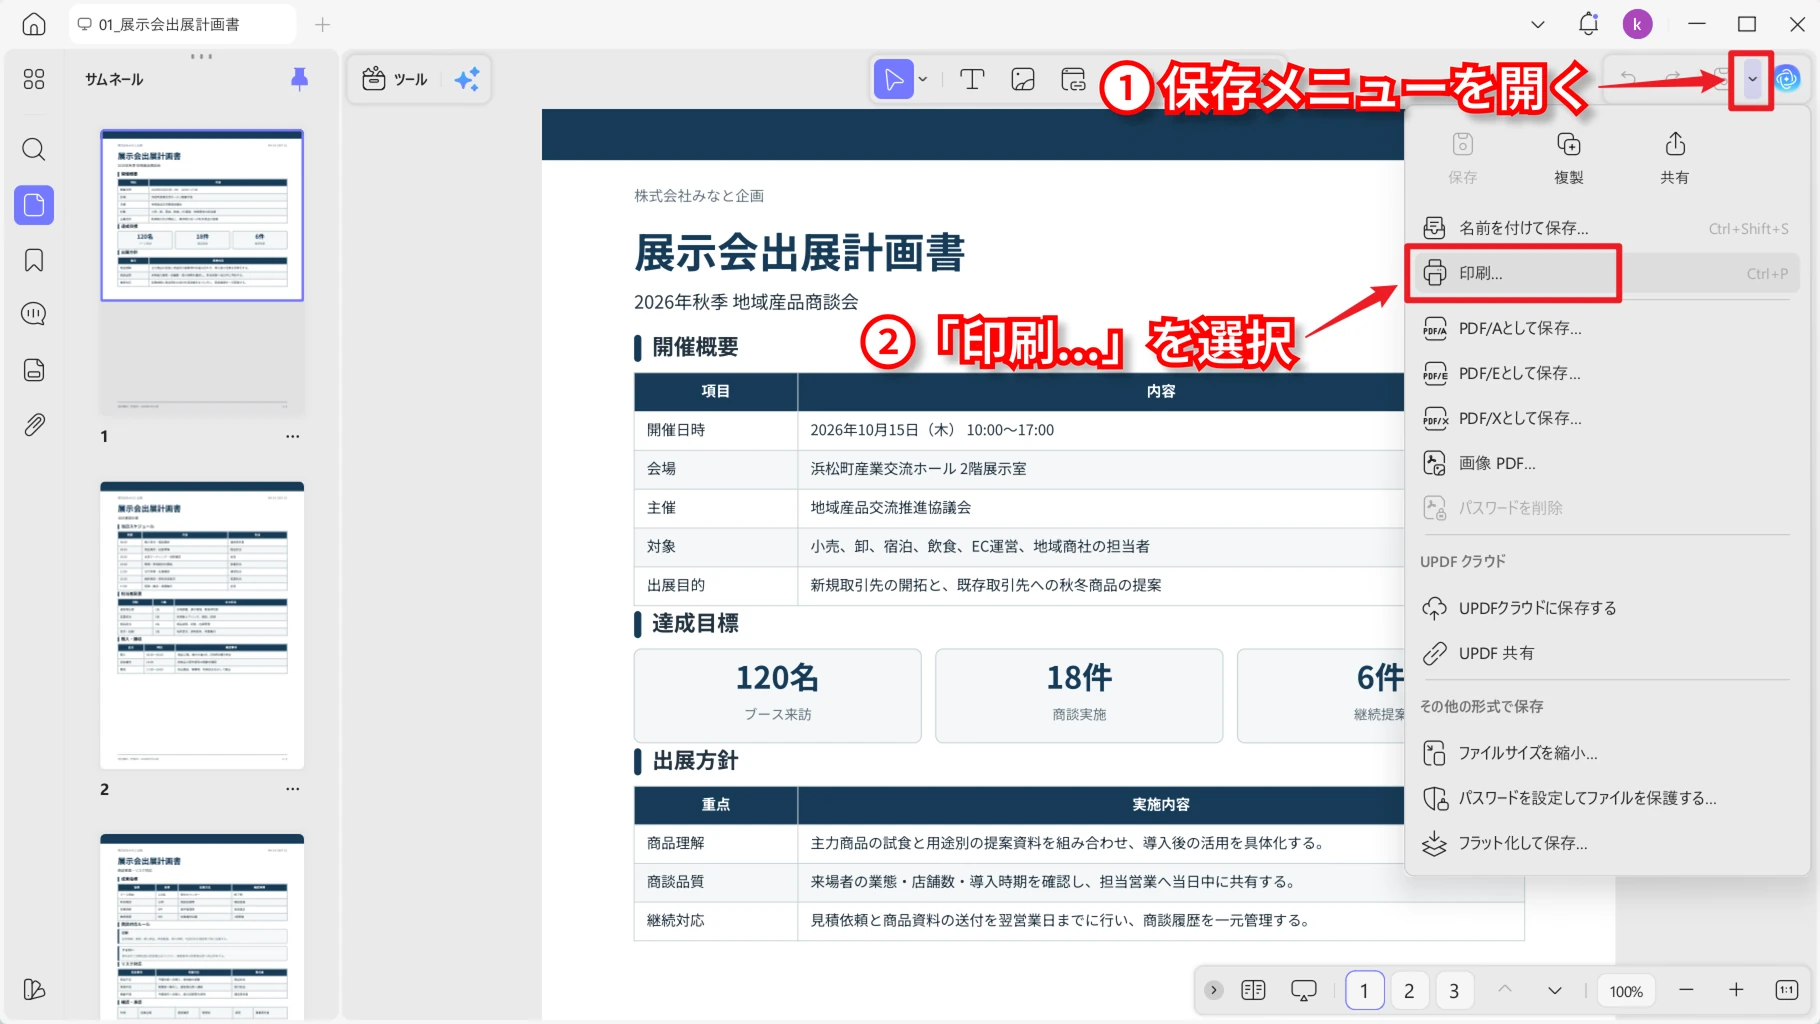The width and height of the screenshot is (1820, 1024).
Task: Click the zoom out minus button
Action: point(1686,990)
